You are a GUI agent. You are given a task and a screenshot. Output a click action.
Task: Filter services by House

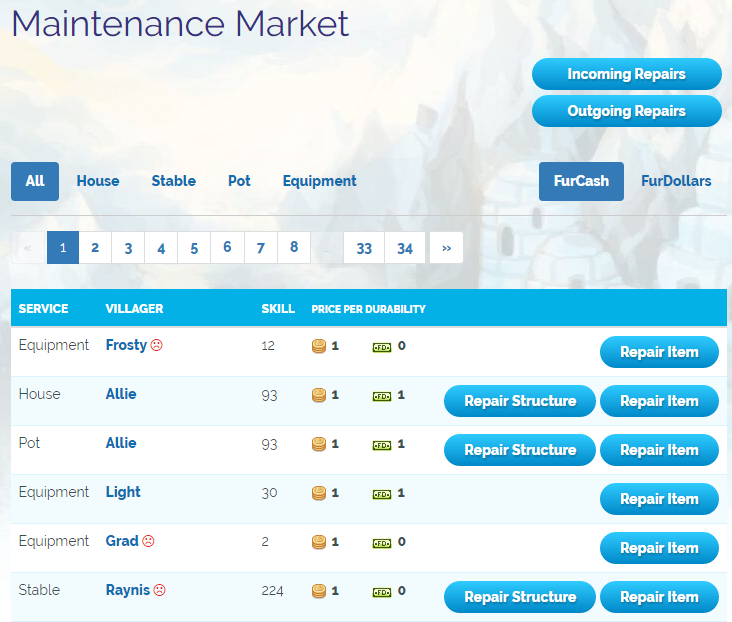click(98, 181)
